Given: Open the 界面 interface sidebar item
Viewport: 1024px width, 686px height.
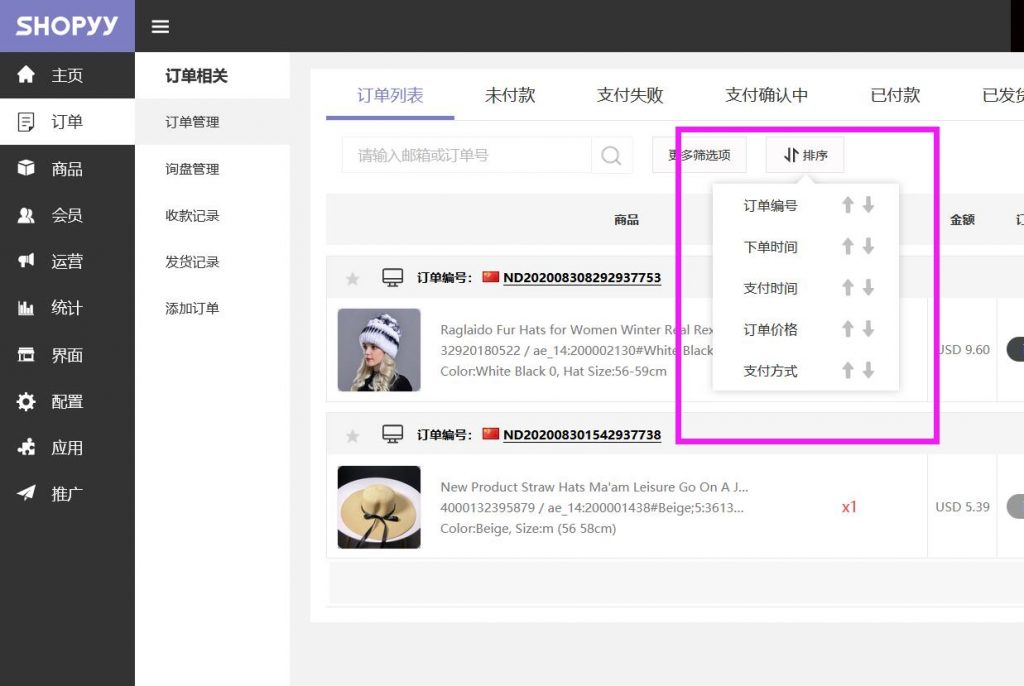Looking at the screenshot, I should click(67, 355).
